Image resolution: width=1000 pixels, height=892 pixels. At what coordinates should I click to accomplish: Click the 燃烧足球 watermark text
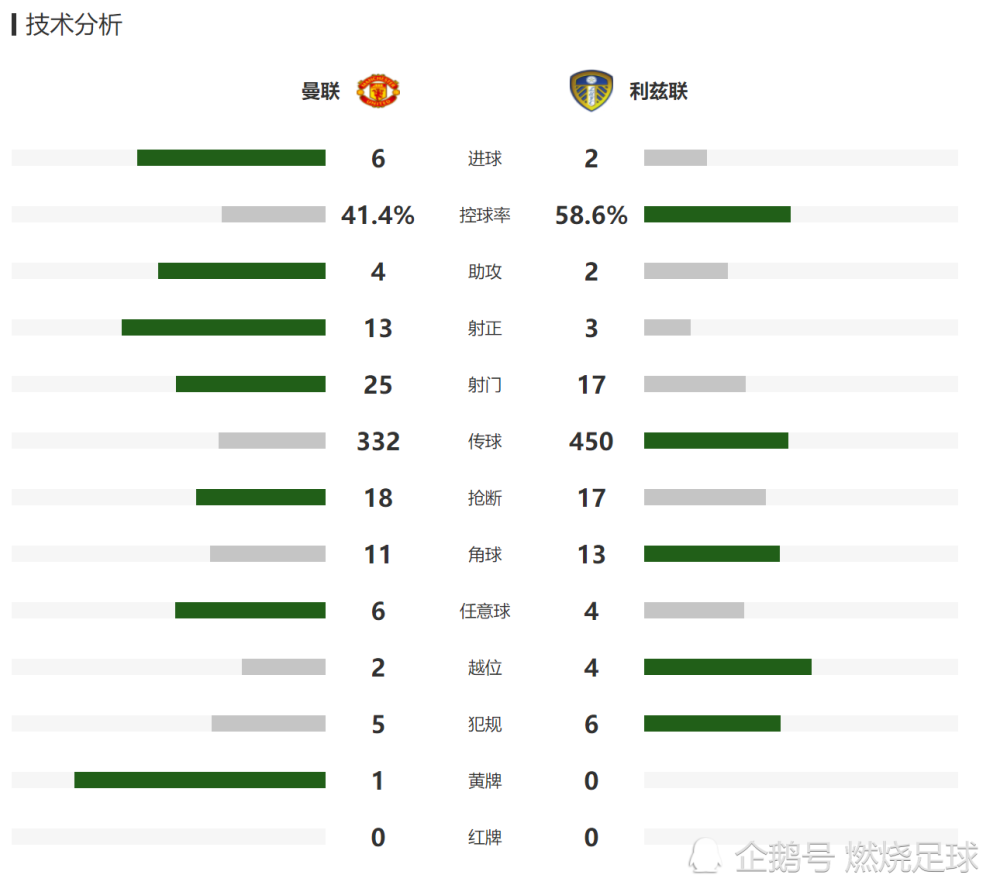[911, 857]
